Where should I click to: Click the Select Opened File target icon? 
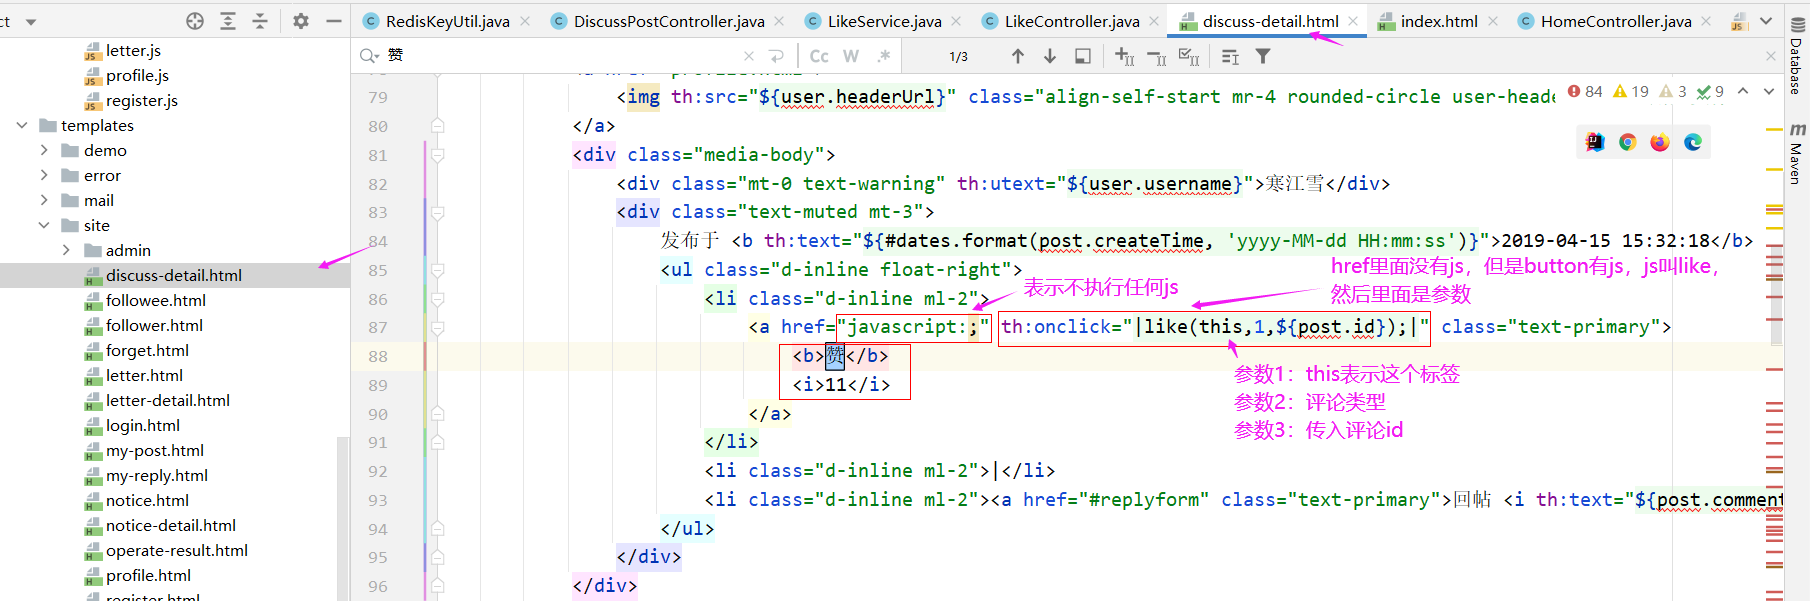tap(195, 21)
